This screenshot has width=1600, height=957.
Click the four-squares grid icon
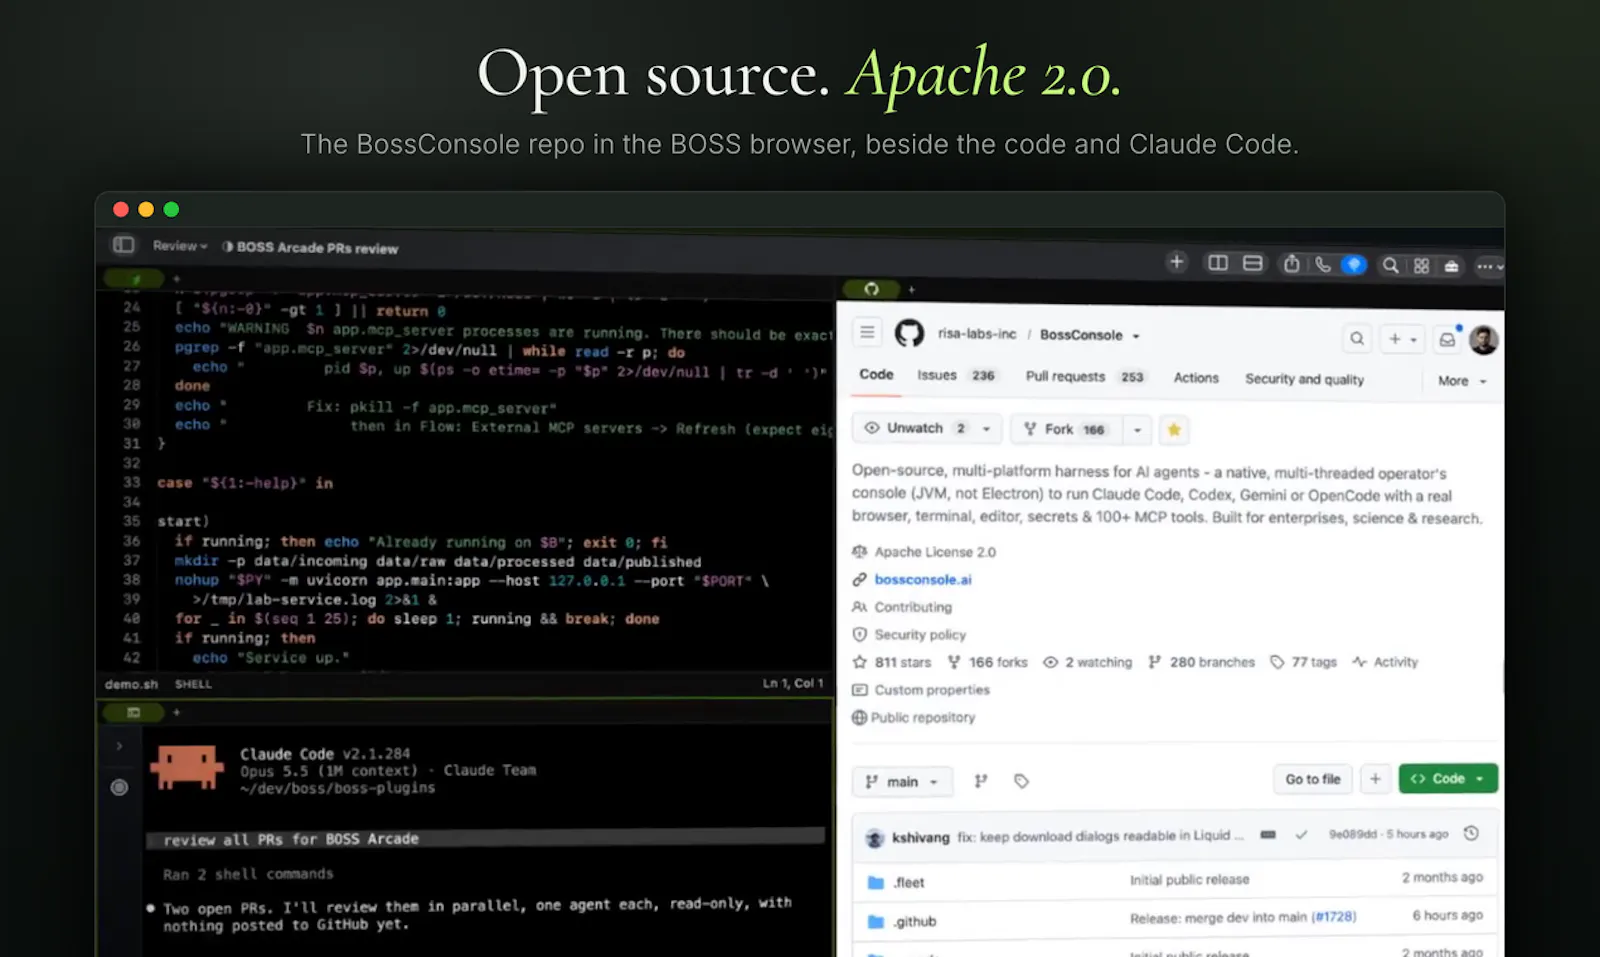pos(1421,266)
